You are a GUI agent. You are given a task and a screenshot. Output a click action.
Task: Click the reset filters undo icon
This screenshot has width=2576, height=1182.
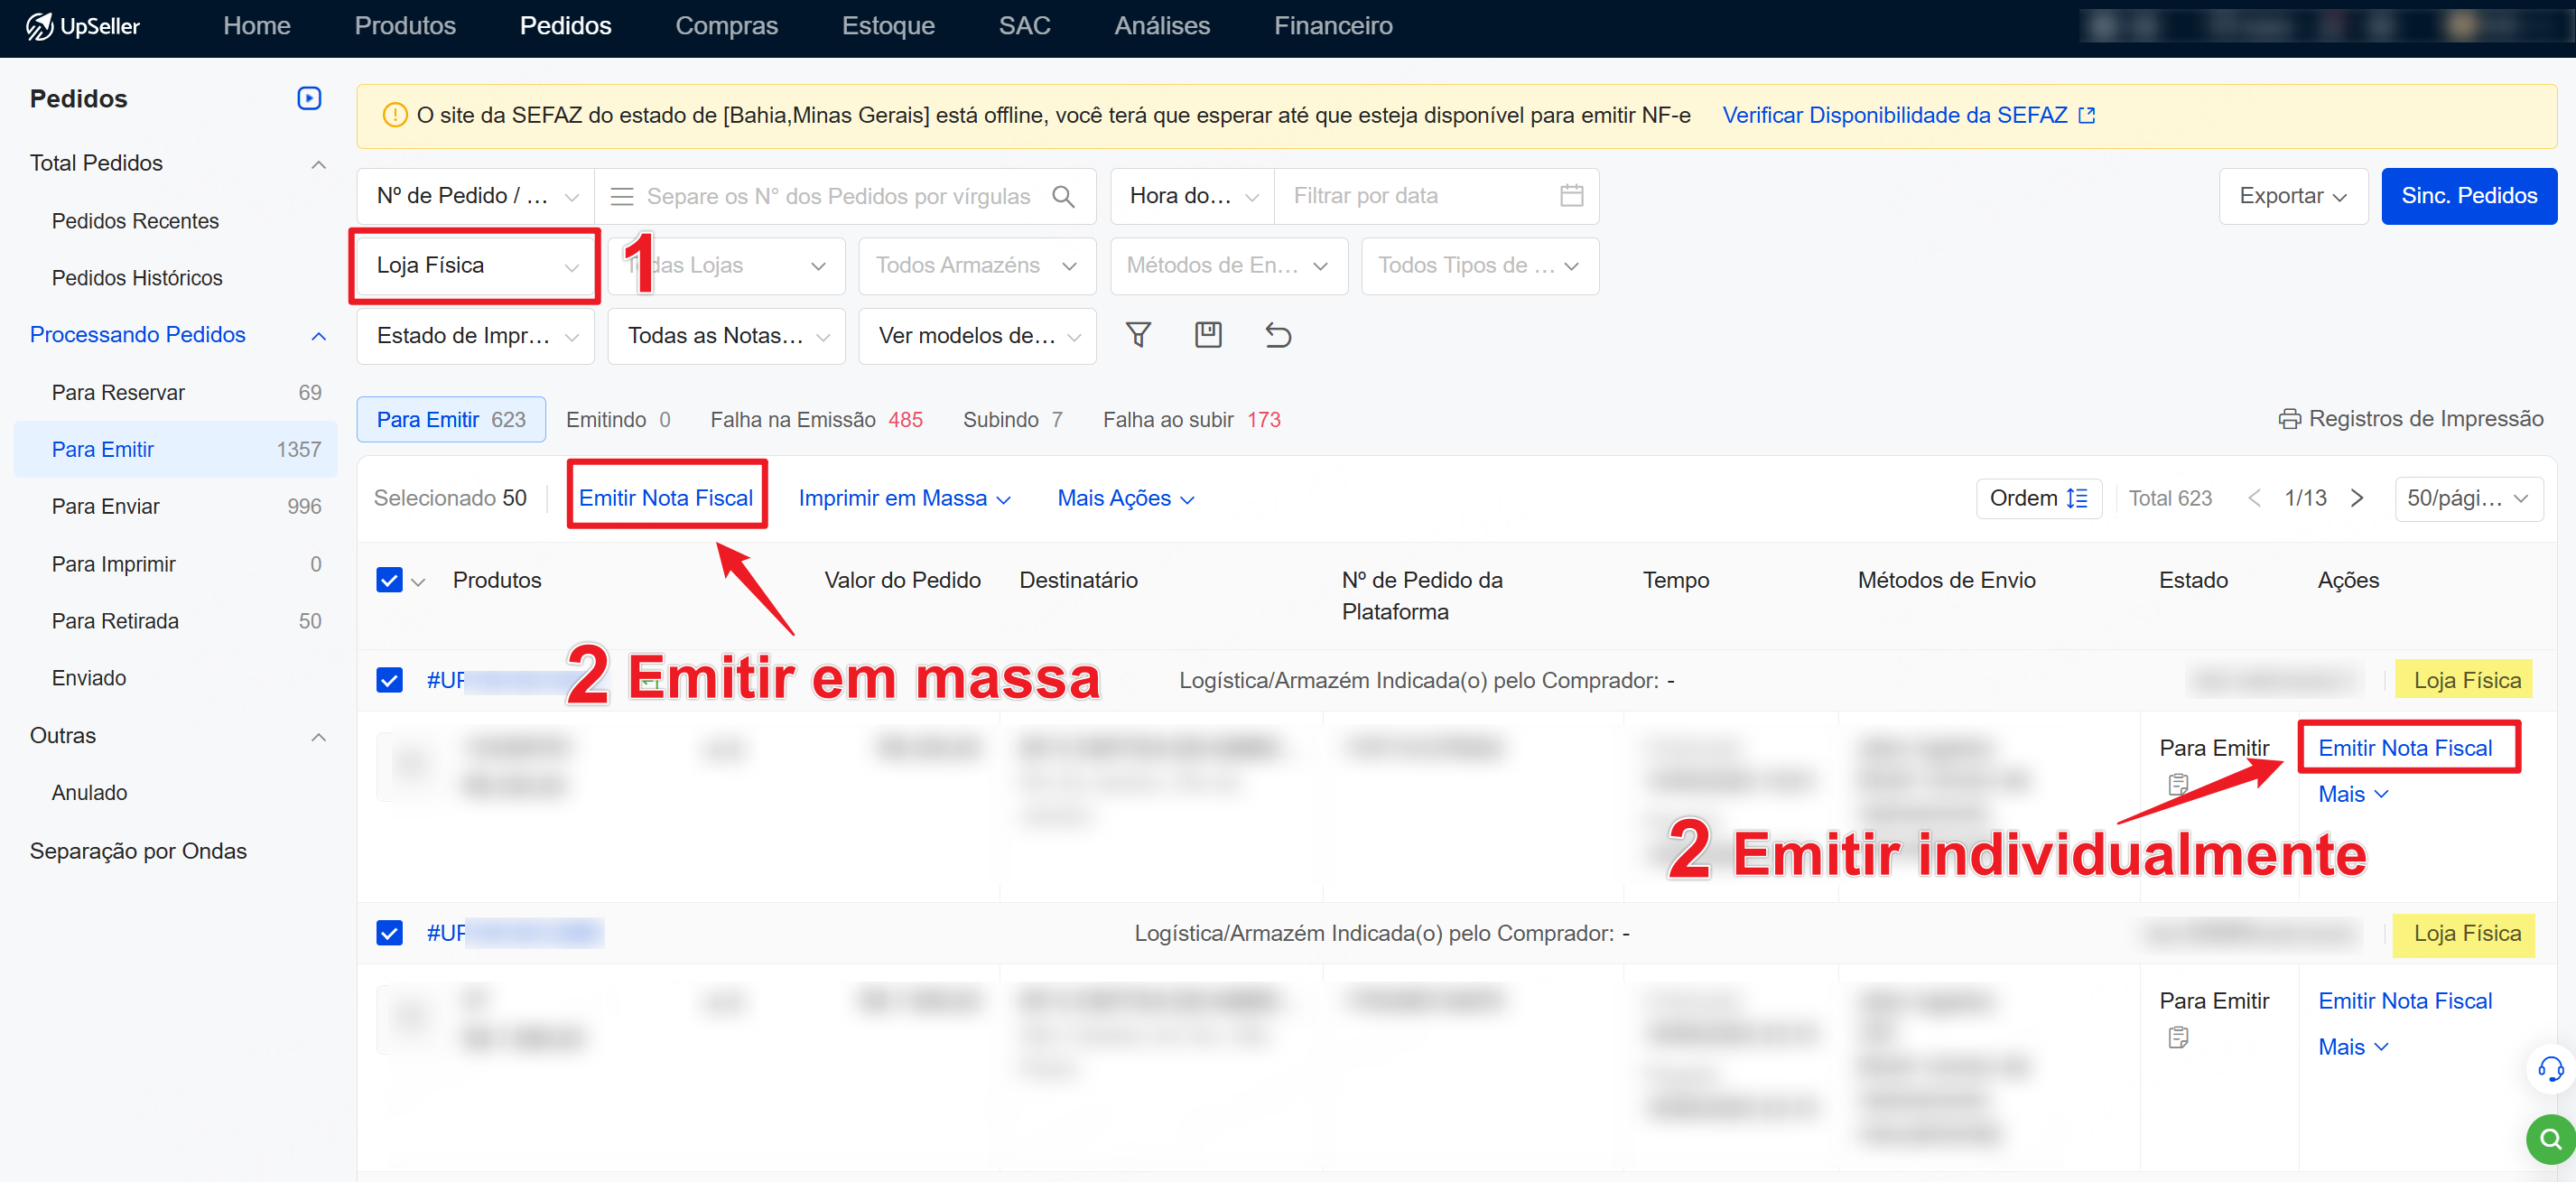coord(1278,335)
